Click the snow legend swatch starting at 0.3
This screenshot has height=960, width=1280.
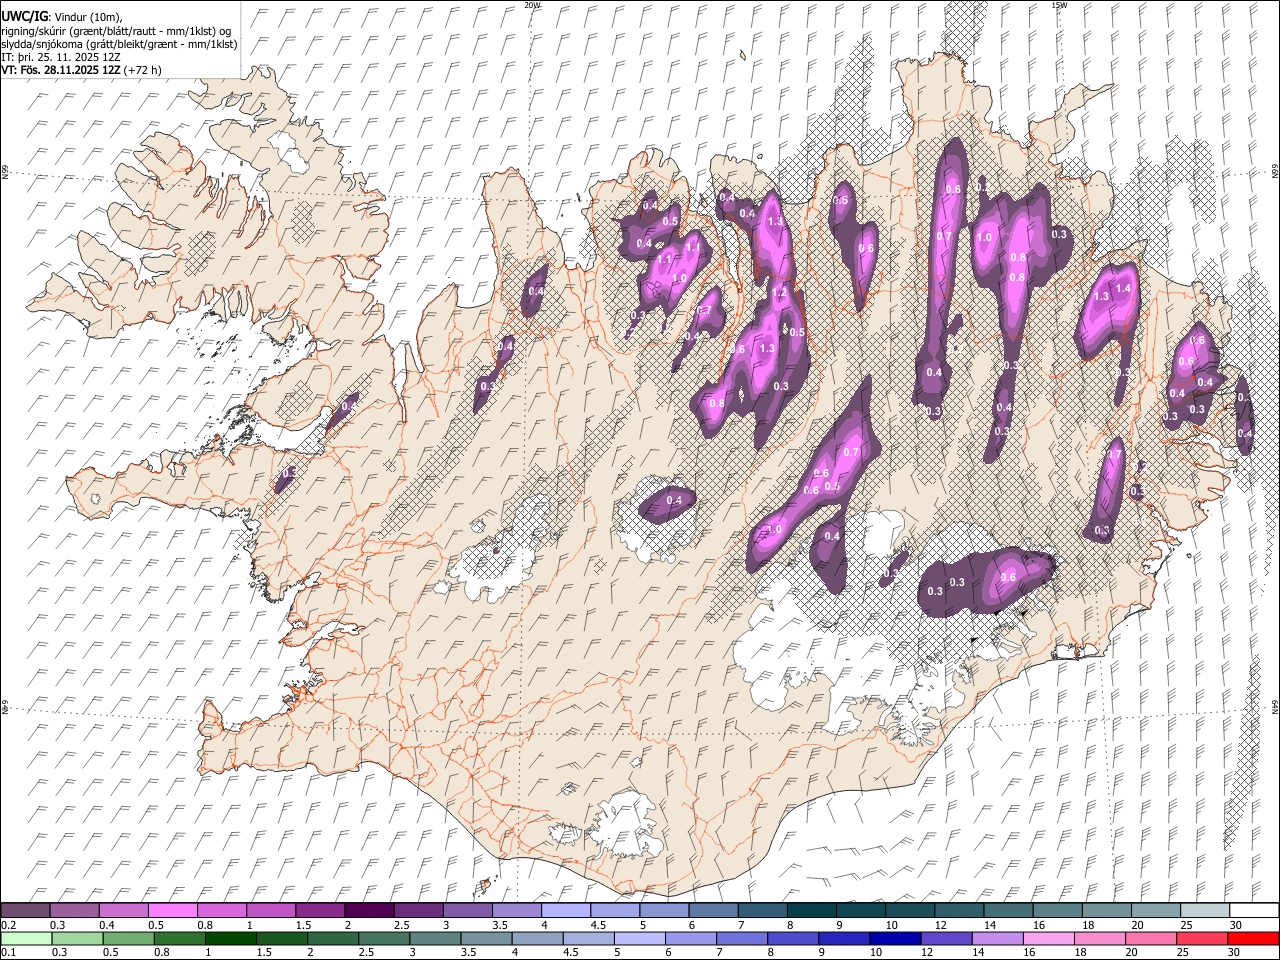[x=74, y=910]
